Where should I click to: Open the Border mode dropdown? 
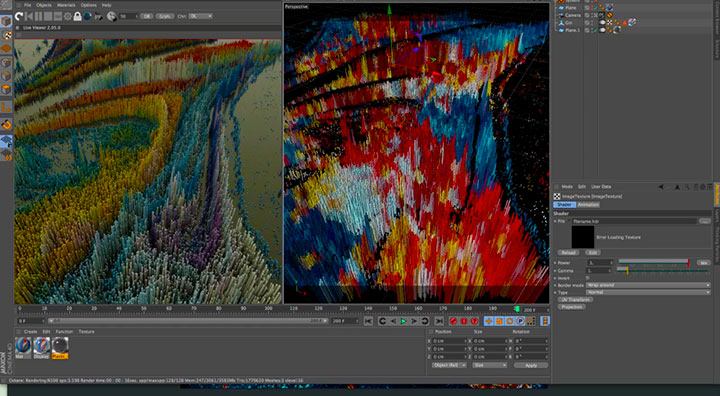point(648,285)
